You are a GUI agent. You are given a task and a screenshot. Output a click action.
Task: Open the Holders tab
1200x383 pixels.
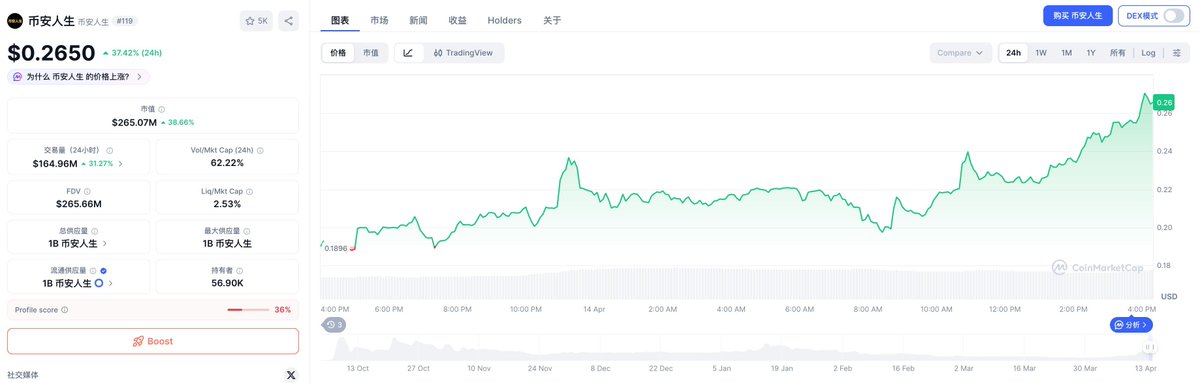[x=504, y=20]
